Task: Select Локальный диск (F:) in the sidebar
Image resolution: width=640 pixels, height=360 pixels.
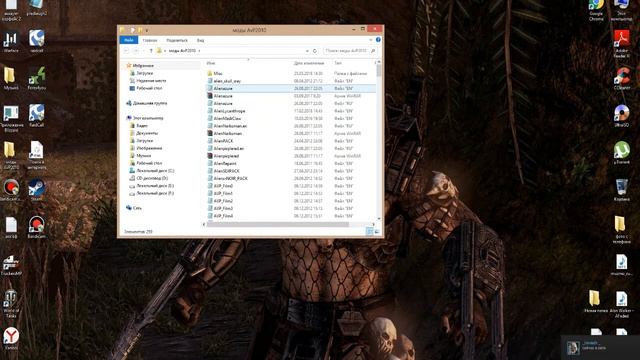Action: tap(155, 193)
